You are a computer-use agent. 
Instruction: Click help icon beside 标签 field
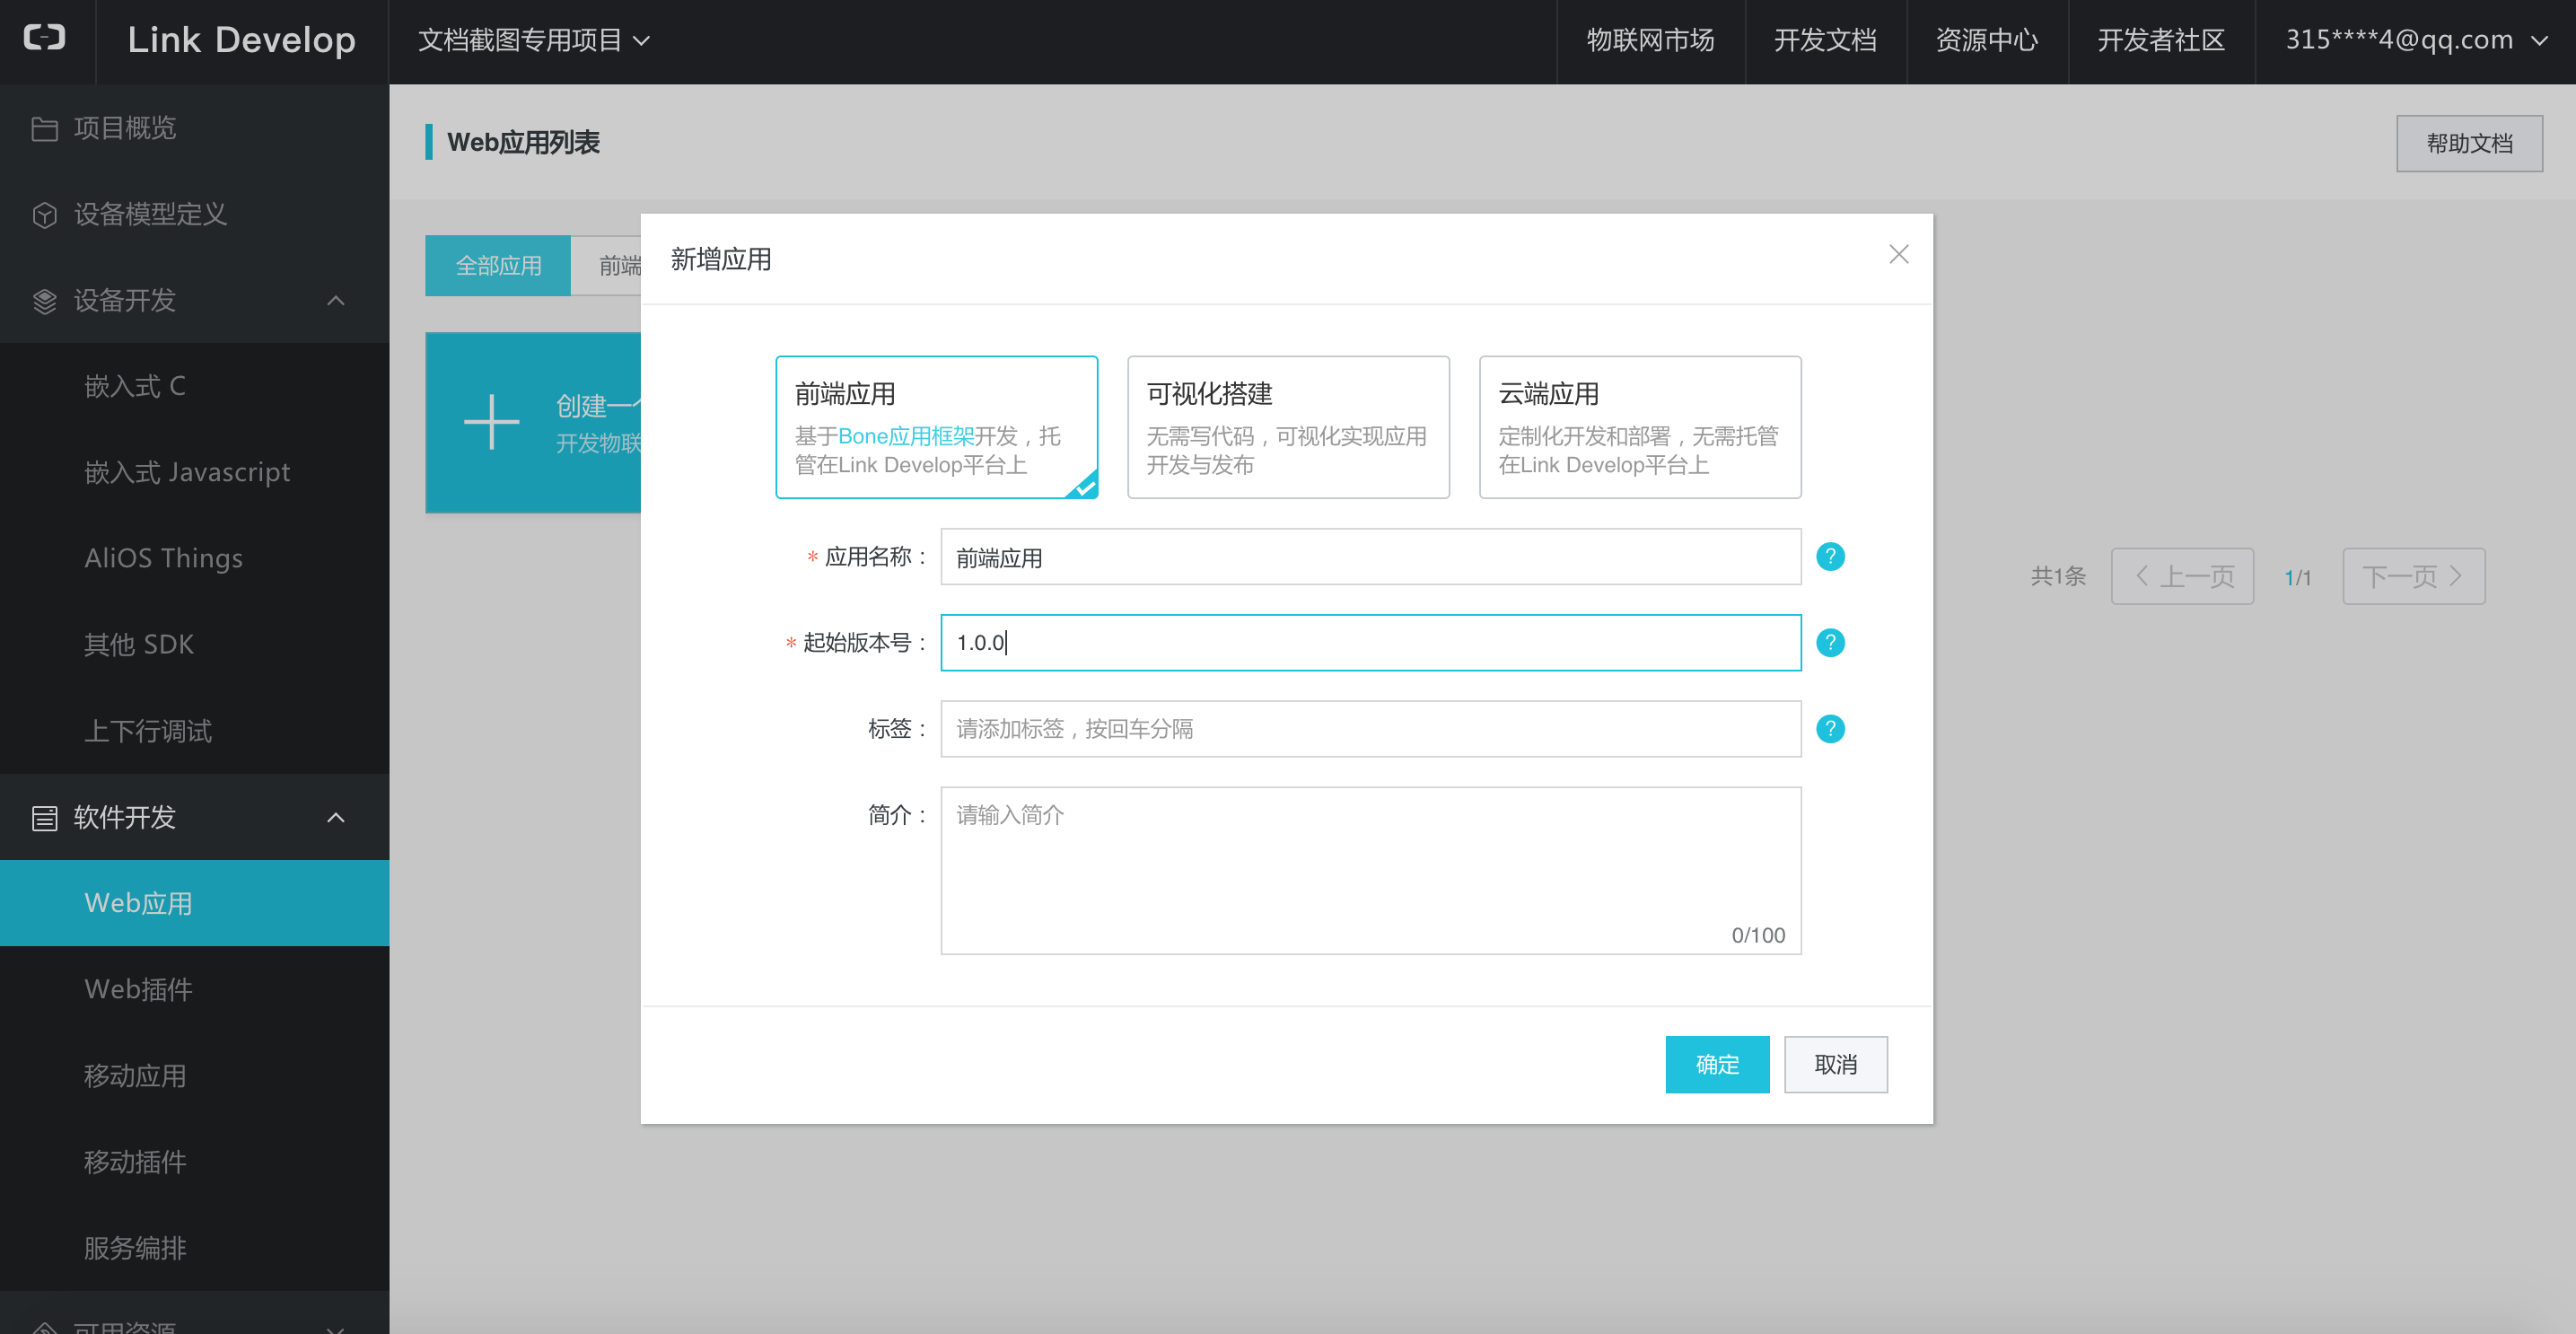1829,728
